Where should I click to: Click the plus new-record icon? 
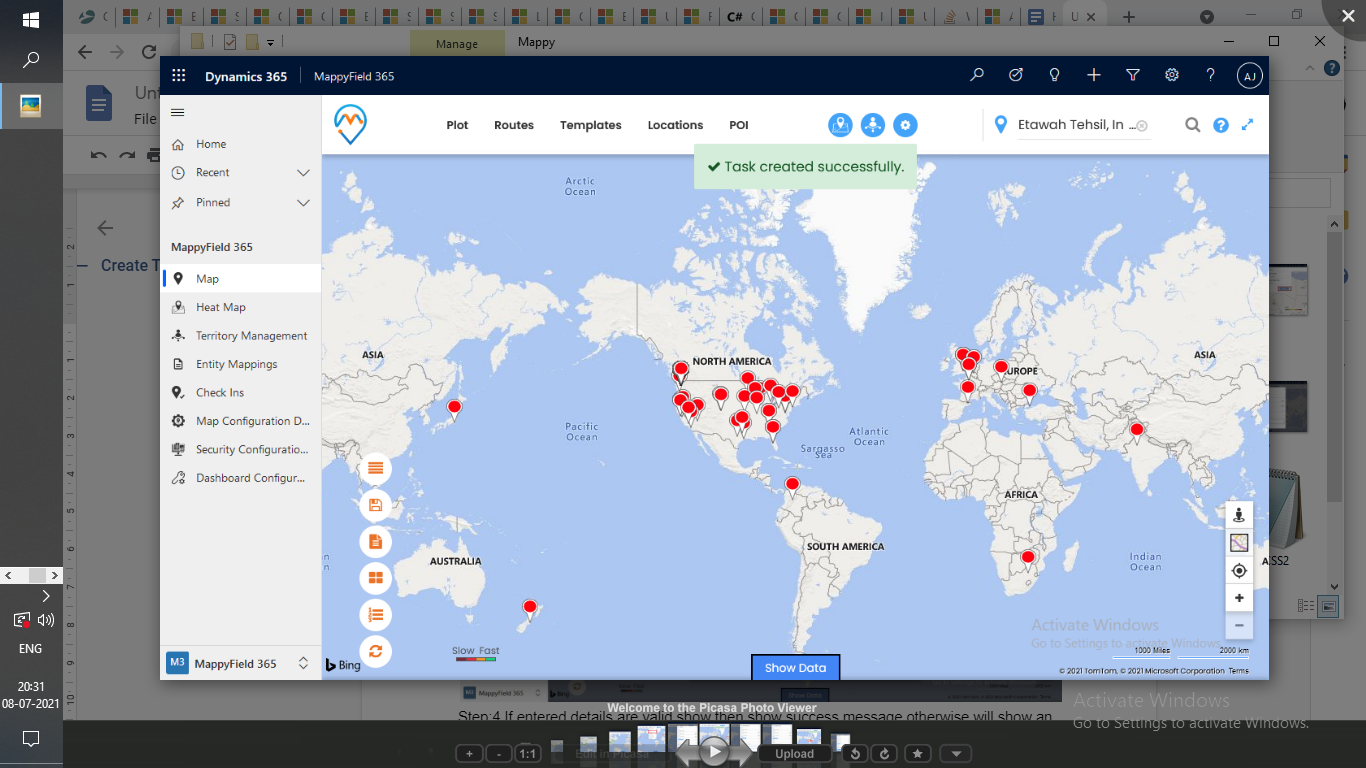pyautogui.click(x=1094, y=75)
